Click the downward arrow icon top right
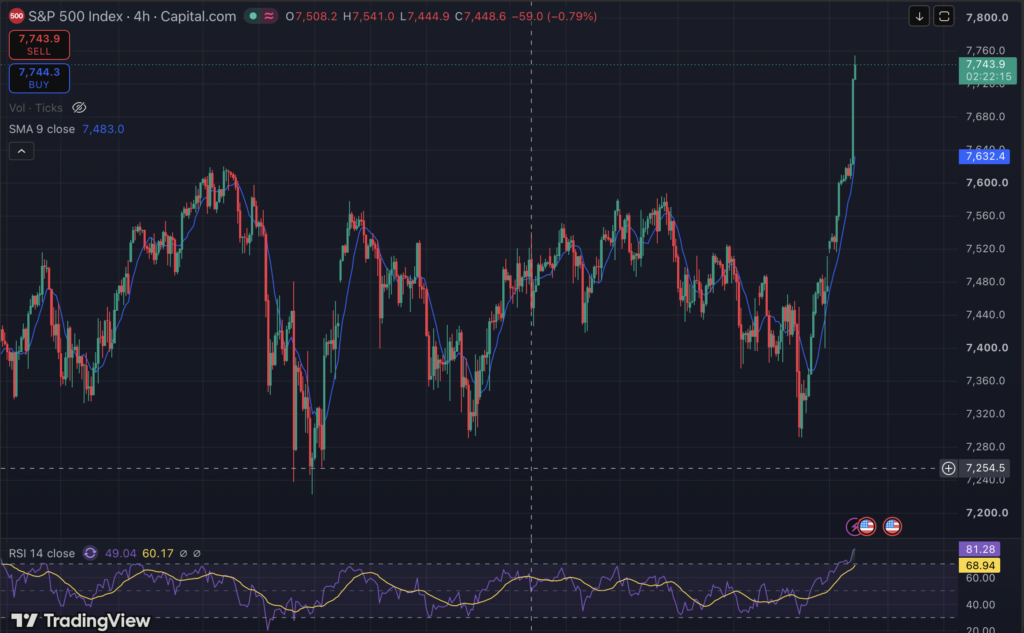This screenshot has height=633, width=1024. pos(919,16)
